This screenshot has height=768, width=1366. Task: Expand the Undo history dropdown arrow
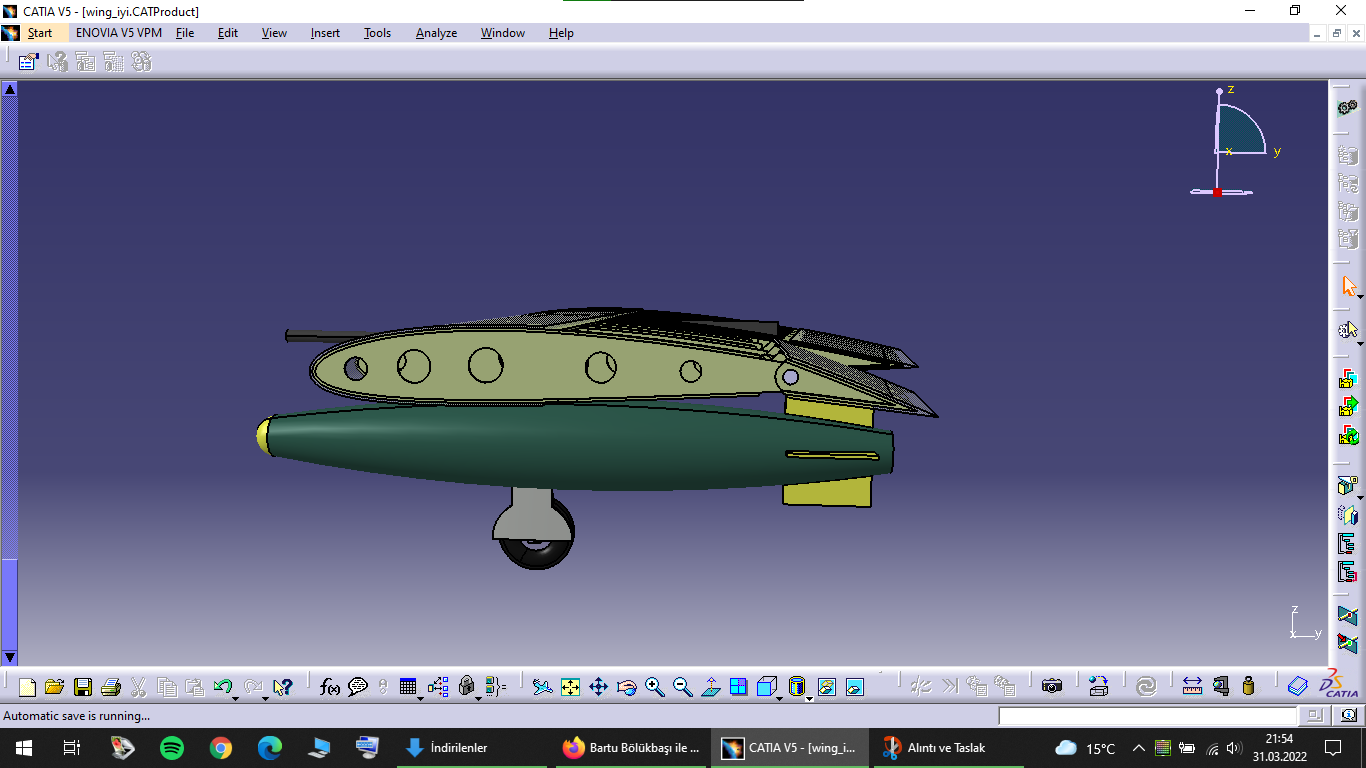point(235,697)
